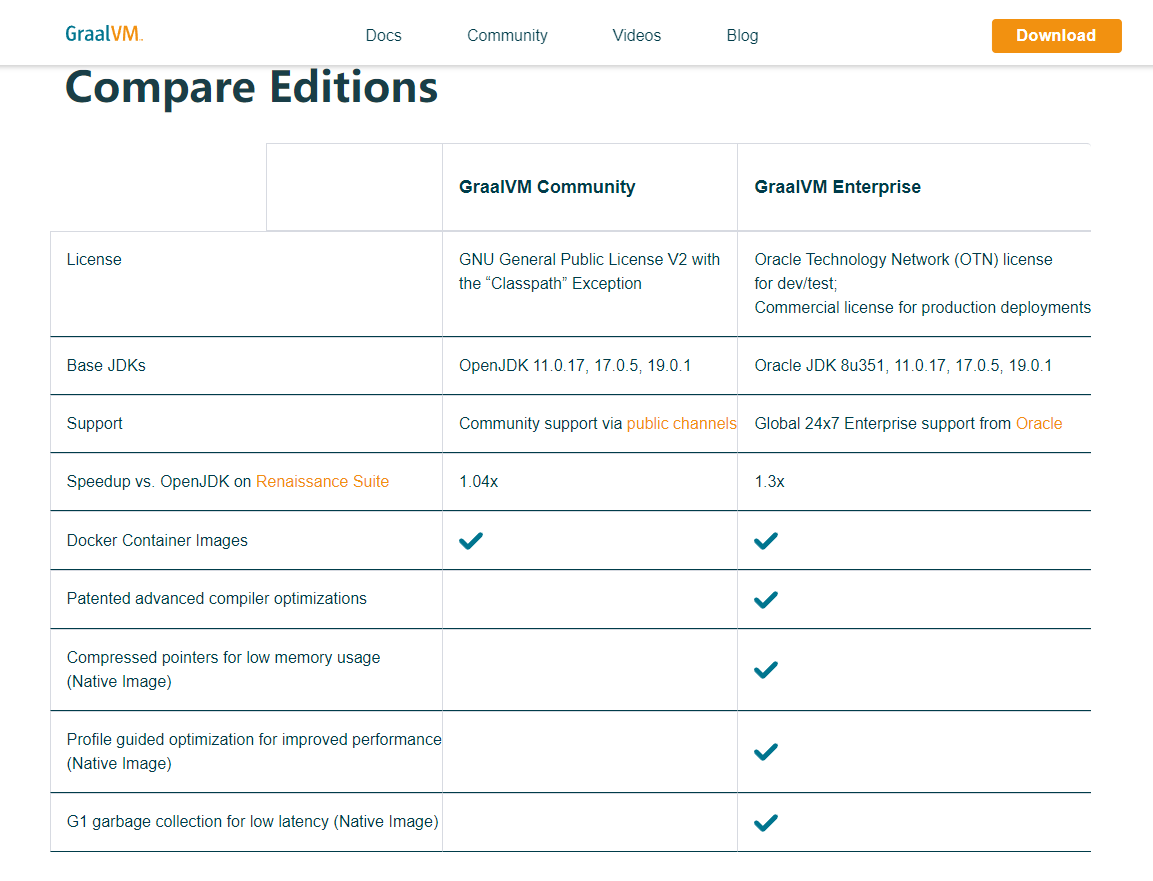This screenshot has width=1153, height=881.
Task: Click the 1.04x speedup value
Action: pyautogui.click(x=479, y=482)
